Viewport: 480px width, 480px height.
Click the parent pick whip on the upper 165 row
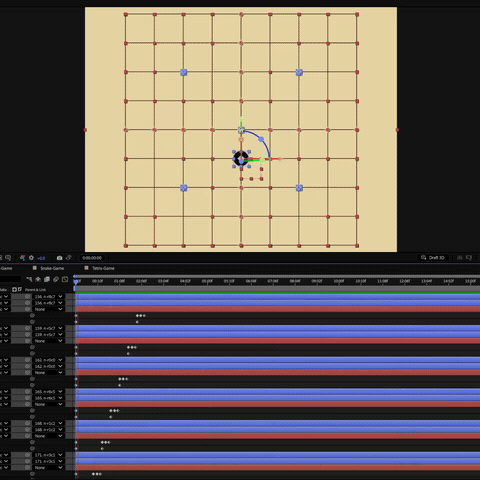click(28, 391)
